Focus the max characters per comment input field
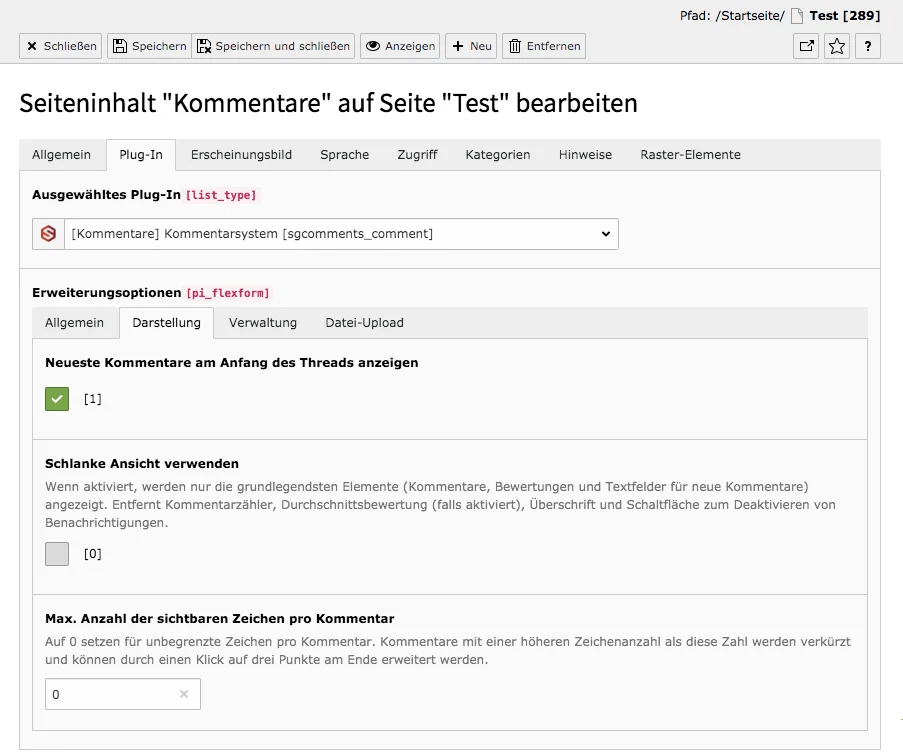 (x=110, y=693)
